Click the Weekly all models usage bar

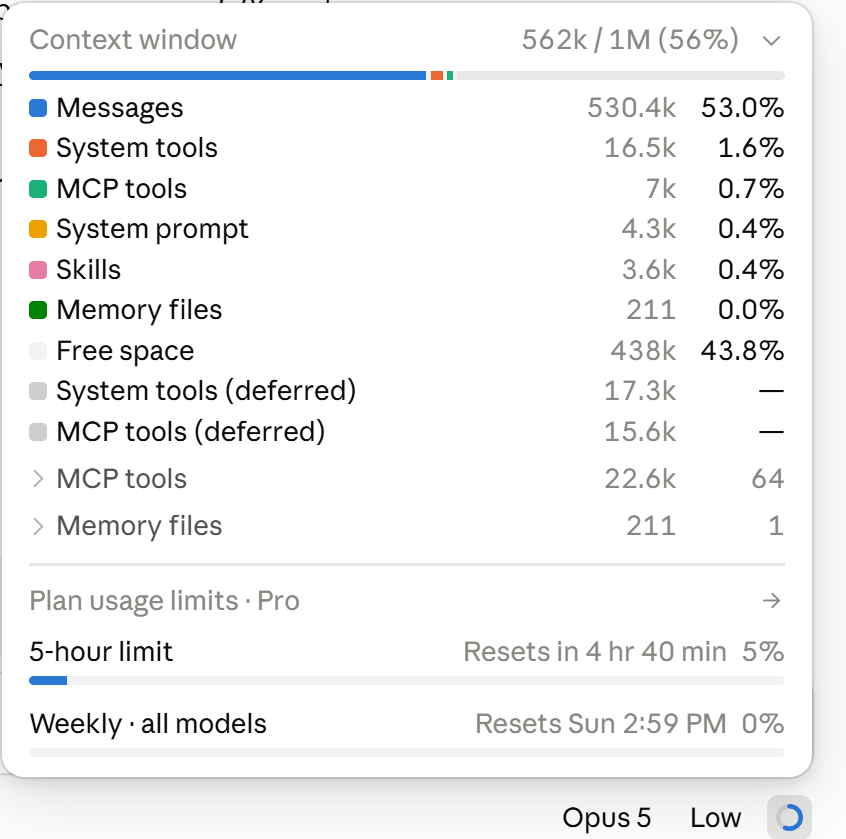407,753
